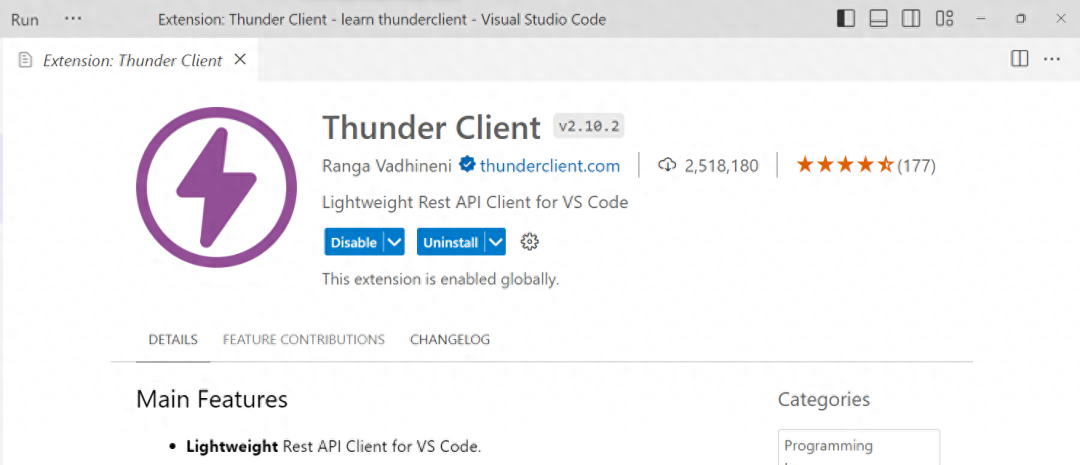
Task: Switch to the FEATURE CONTRIBUTIONS tab
Action: click(304, 340)
